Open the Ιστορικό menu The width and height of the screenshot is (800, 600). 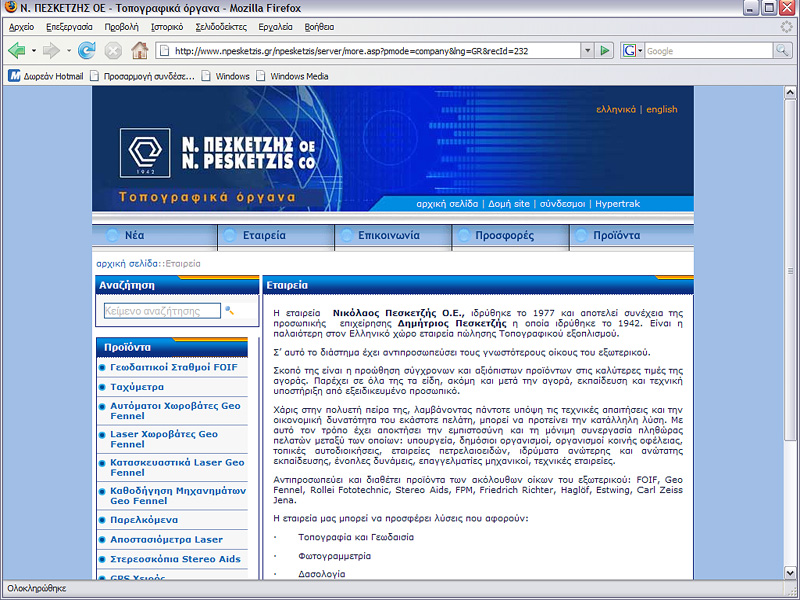(167, 27)
